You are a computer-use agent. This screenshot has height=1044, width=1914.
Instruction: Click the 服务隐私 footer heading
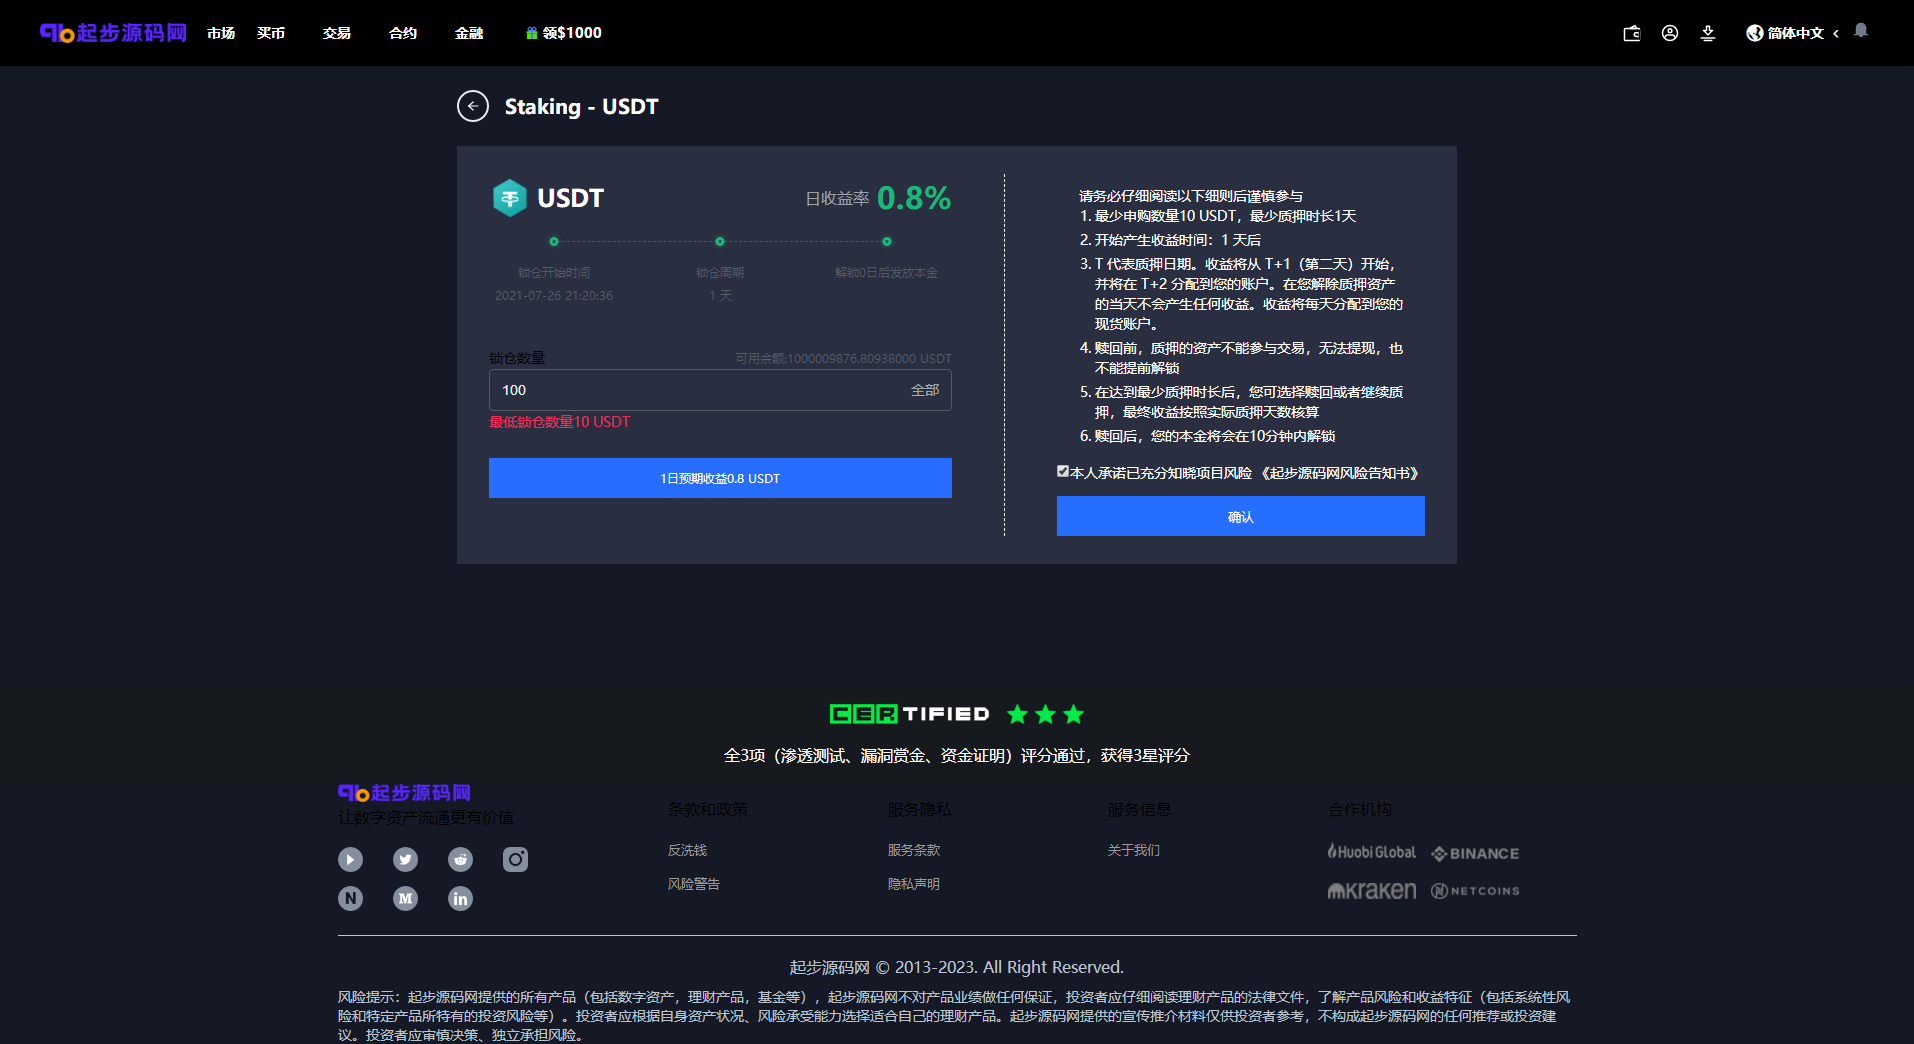click(x=920, y=809)
